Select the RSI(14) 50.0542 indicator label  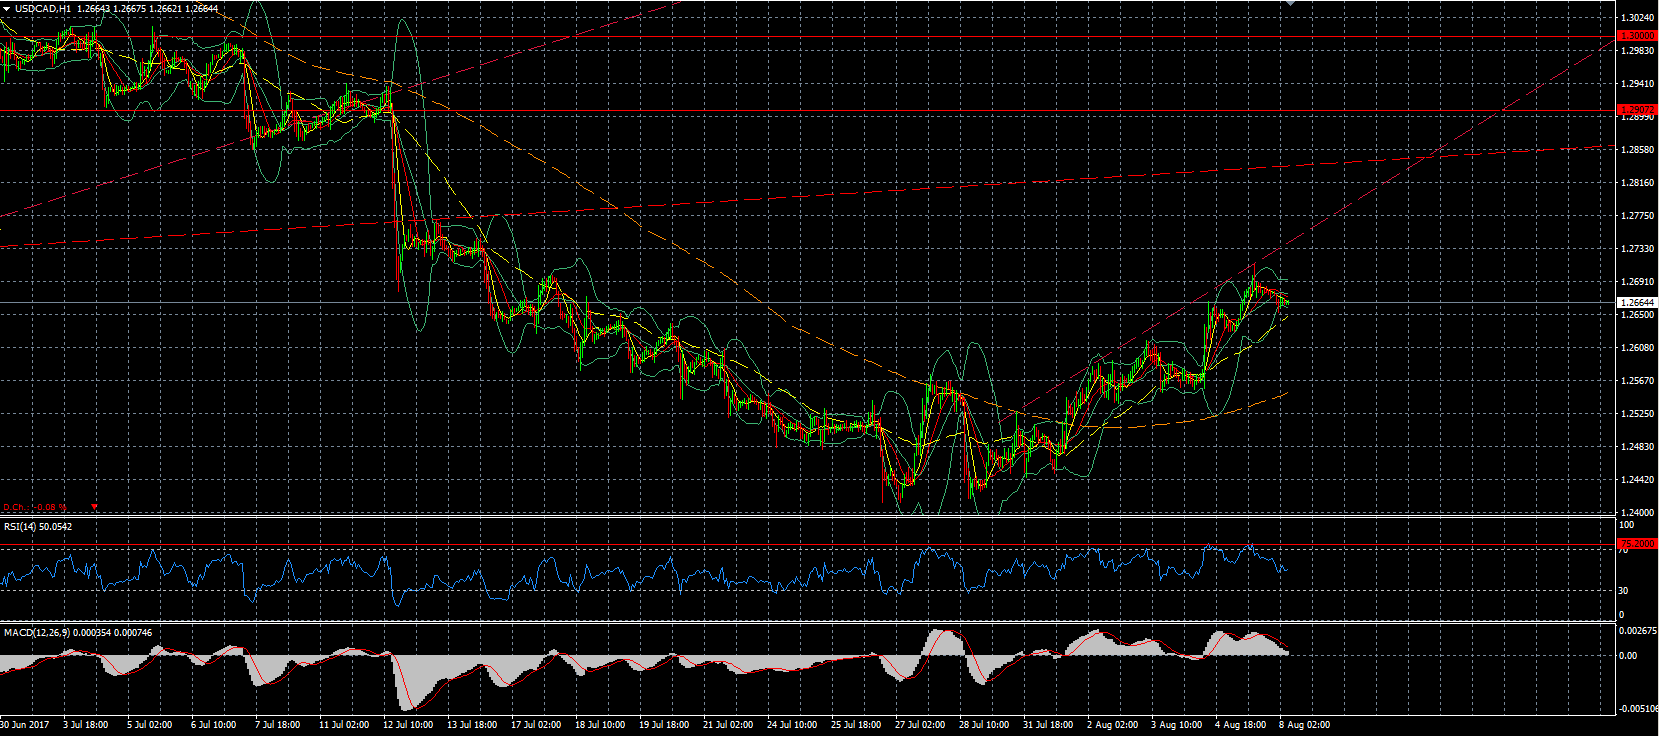[x=38, y=526]
